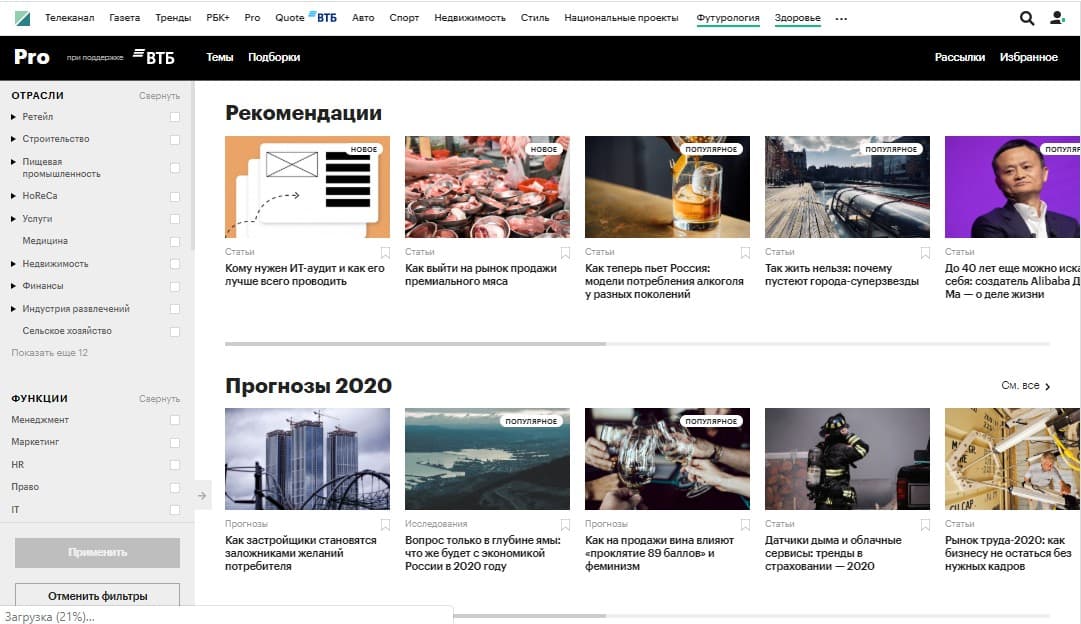Click the Pro logo in black bar
Image resolution: width=1081 pixels, height=624 pixels.
click(x=32, y=57)
